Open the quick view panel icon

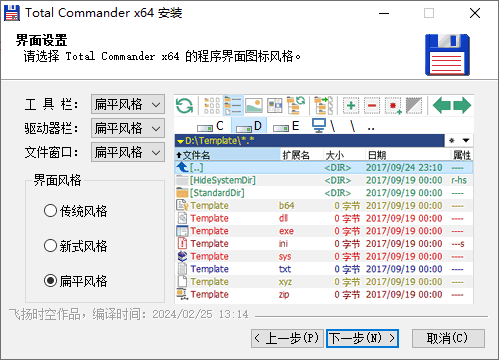tap(275, 106)
